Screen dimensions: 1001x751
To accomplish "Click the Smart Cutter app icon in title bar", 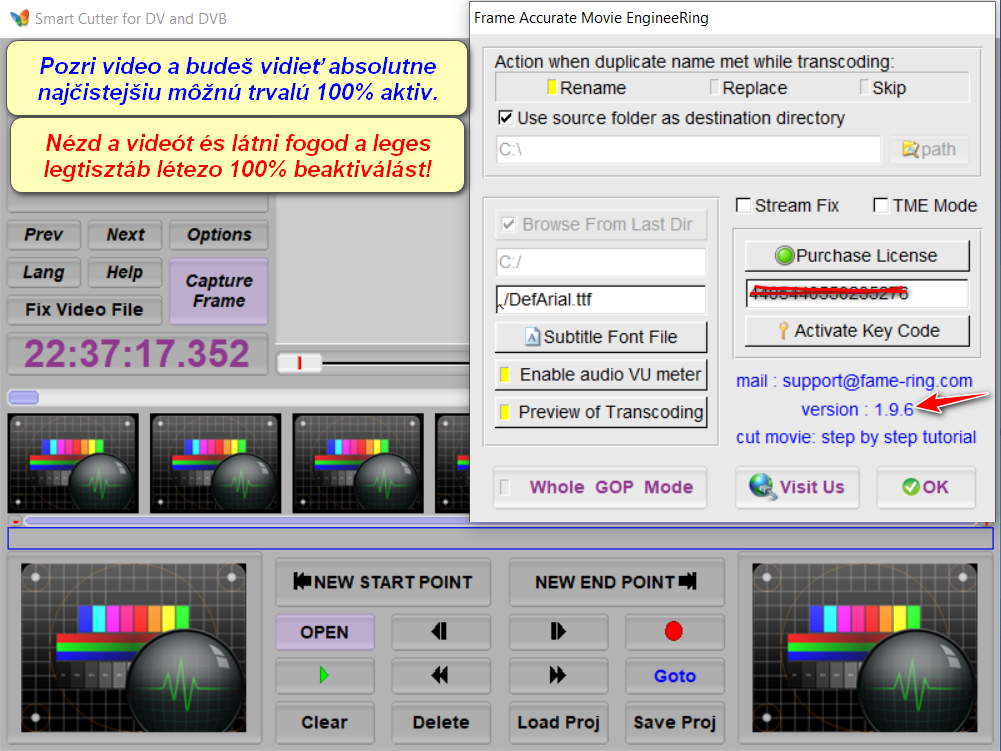I will [x=19, y=18].
